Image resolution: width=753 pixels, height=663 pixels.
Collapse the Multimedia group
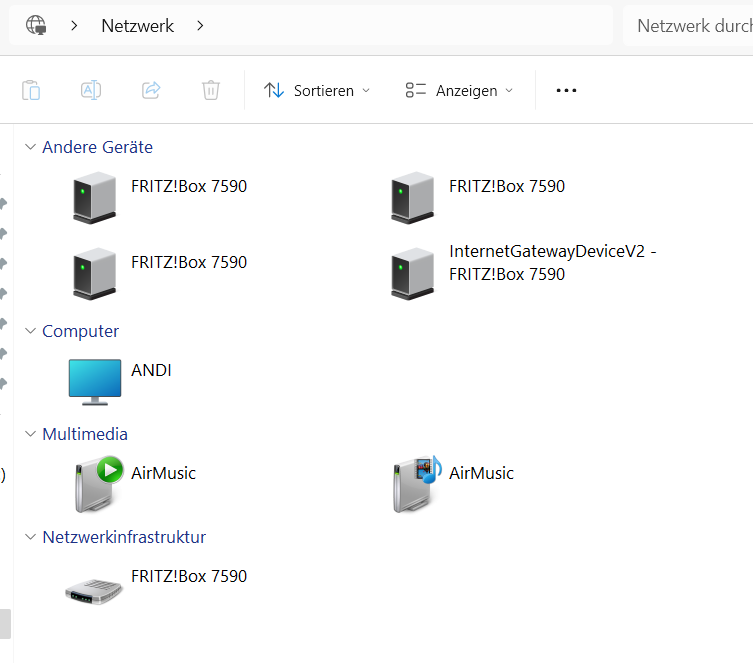point(30,434)
